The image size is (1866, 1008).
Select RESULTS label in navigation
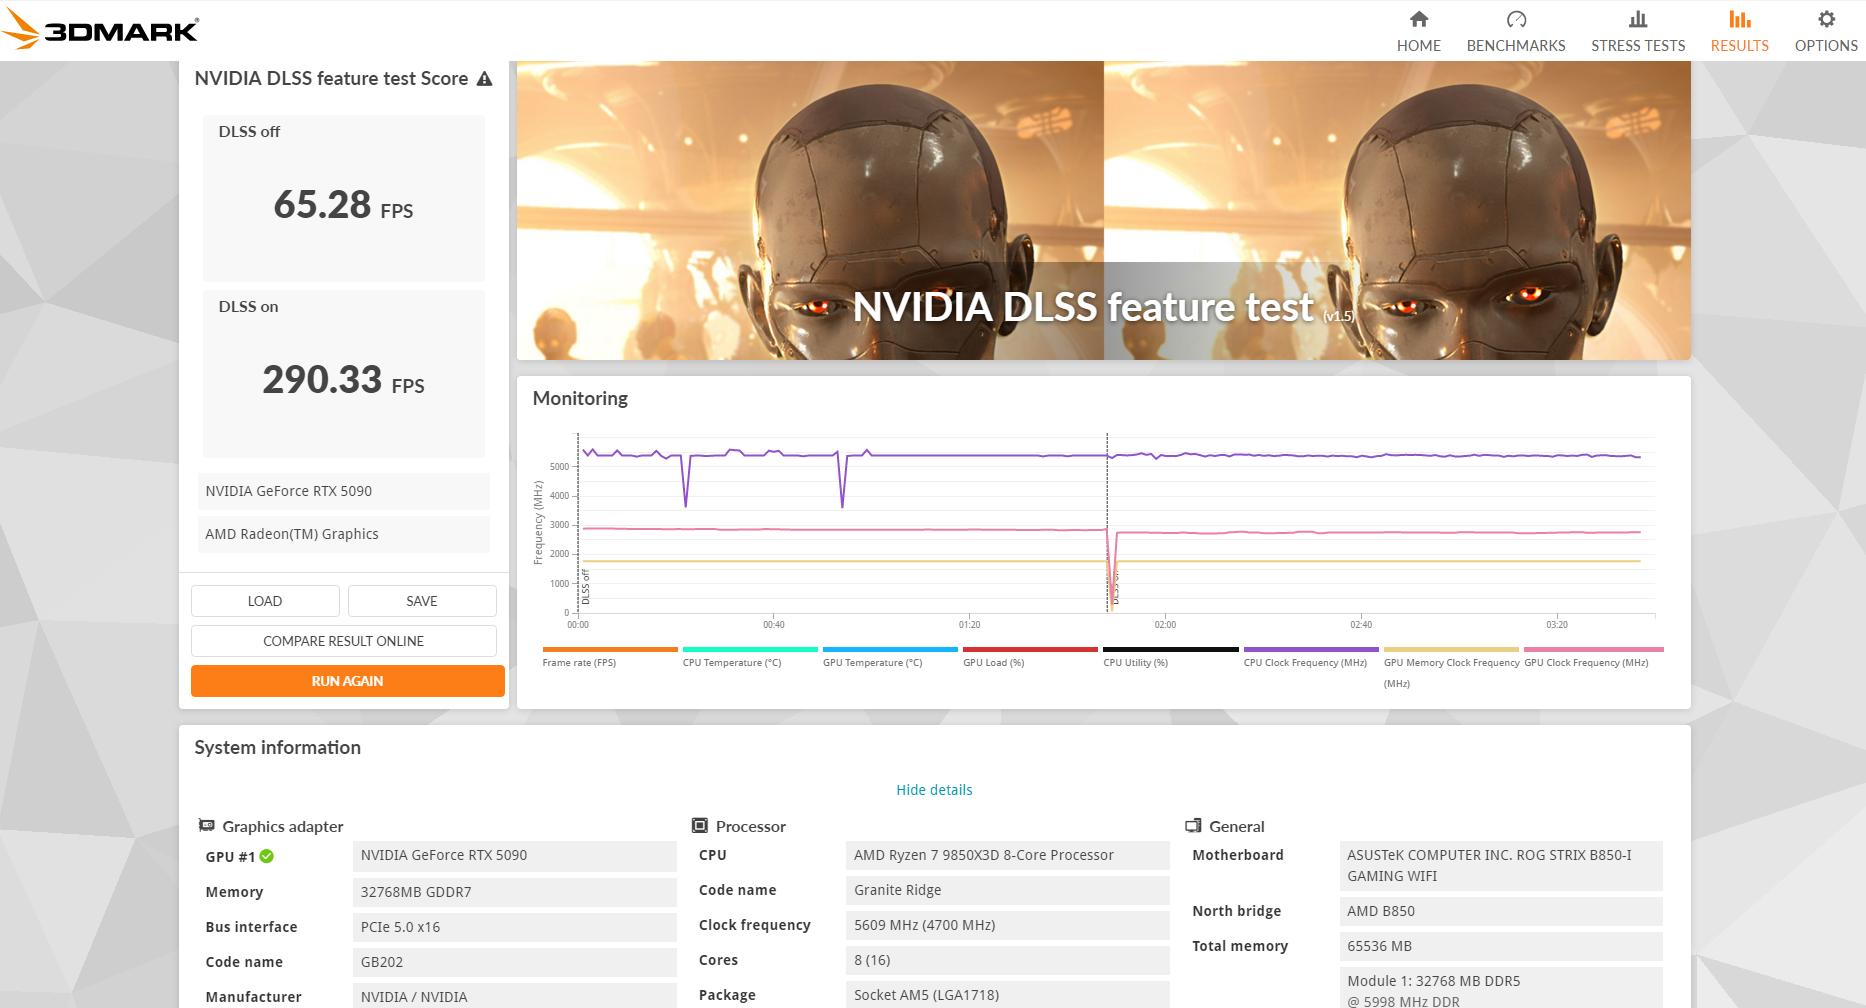click(1740, 46)
